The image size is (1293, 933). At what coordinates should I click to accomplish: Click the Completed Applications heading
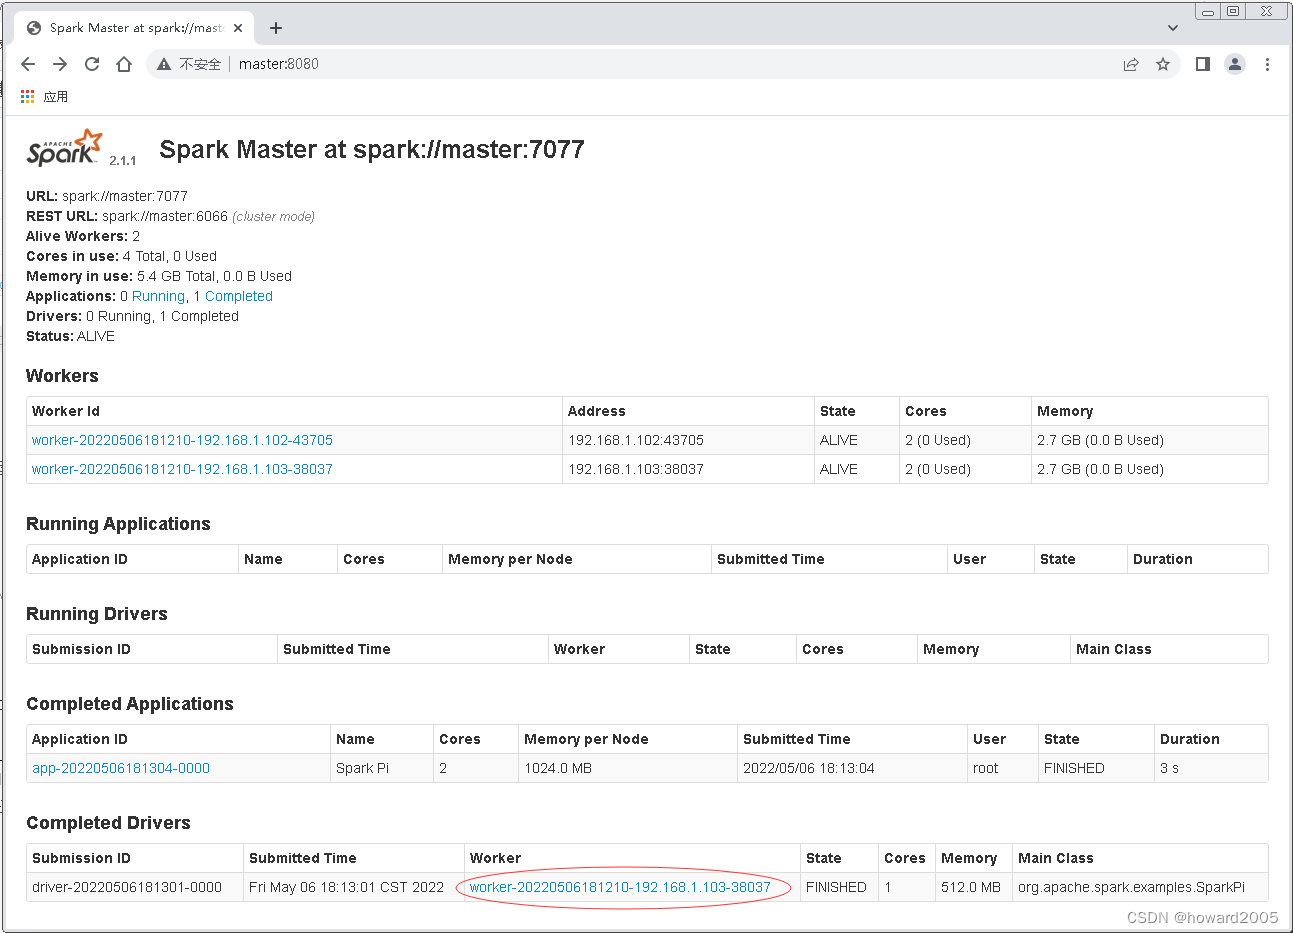coord(130,704)
